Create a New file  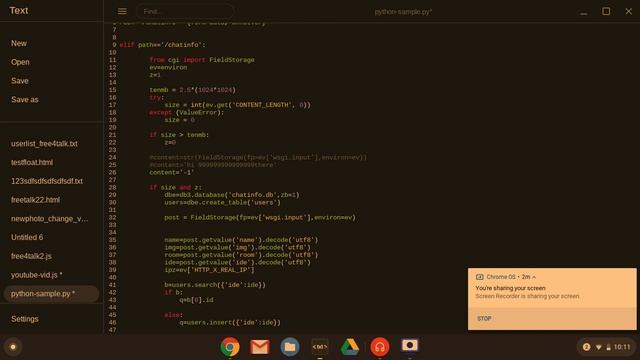(x=19, y=43)
